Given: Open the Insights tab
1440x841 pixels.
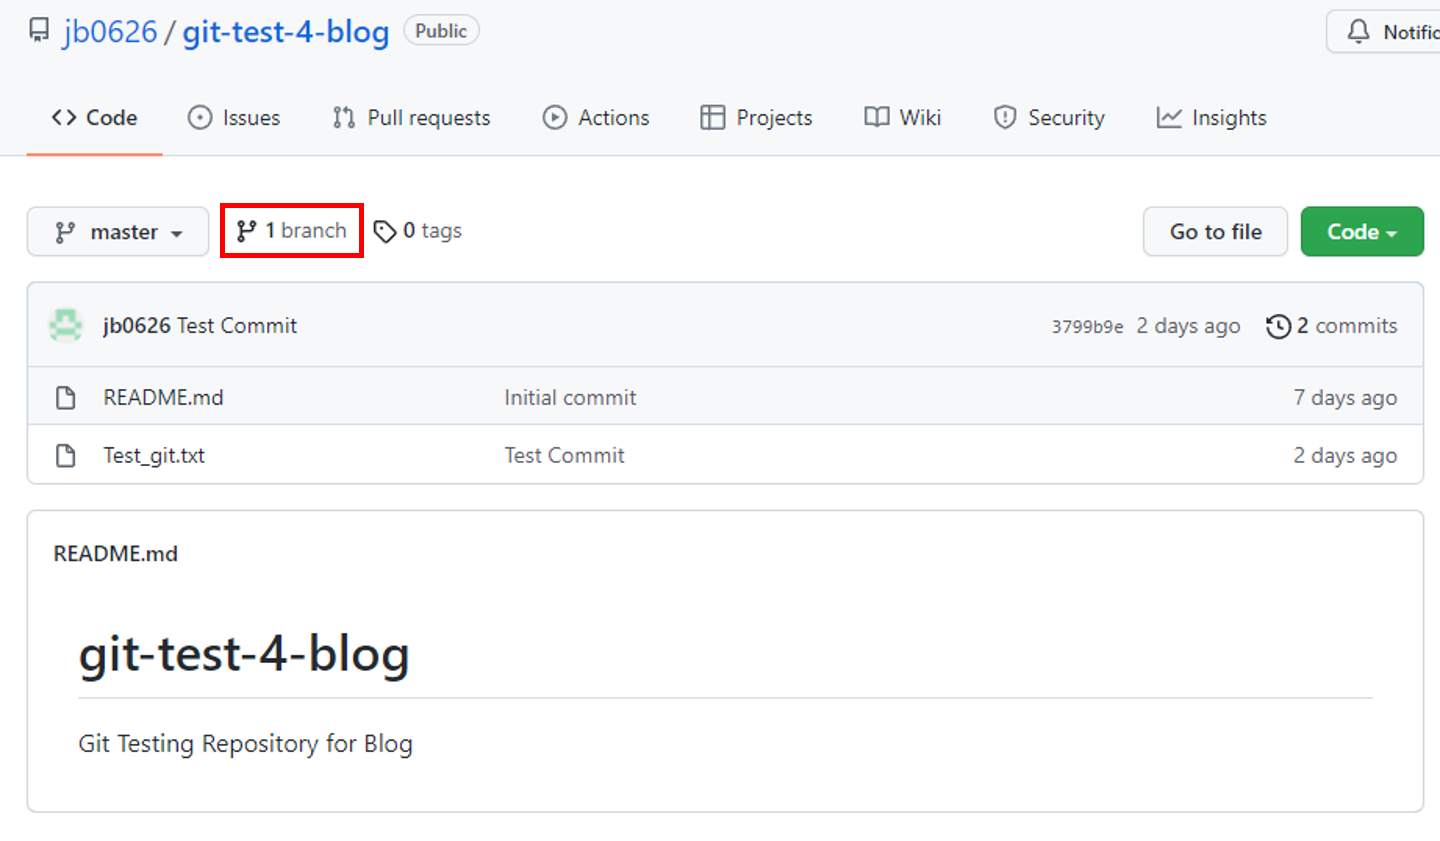Looking at the screenshot, I should [x=1211, y=118].
